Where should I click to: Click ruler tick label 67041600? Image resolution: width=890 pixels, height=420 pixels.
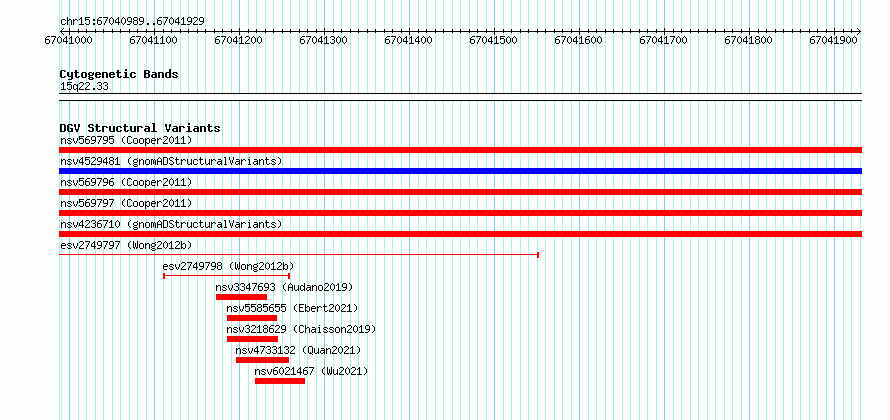tap(579, 41)
